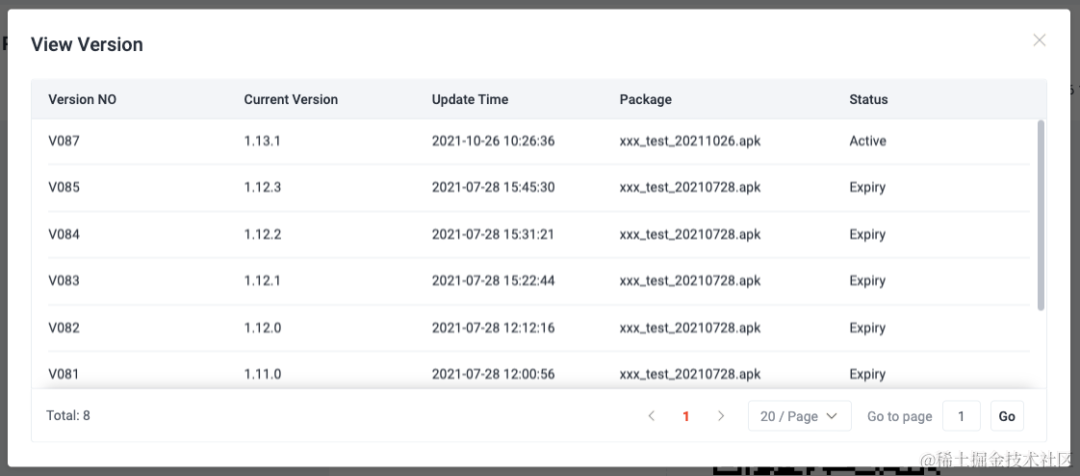
Task: Go to next page arrow
Action: 721,416
